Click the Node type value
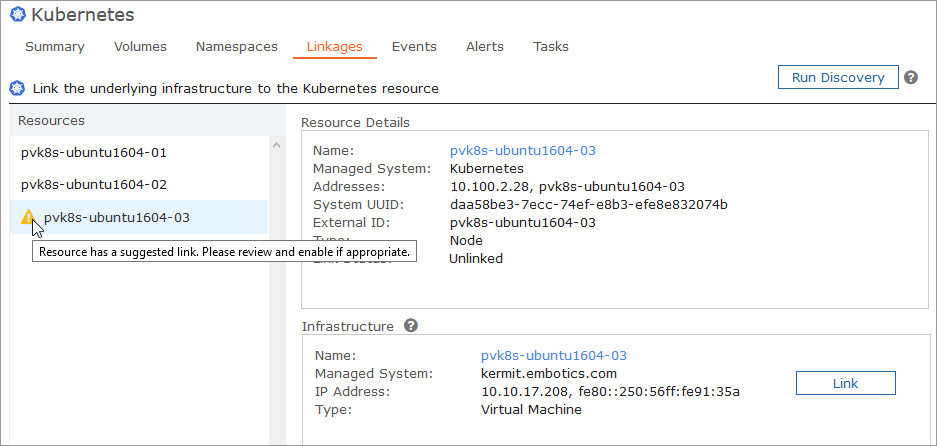 pos(466,240)
